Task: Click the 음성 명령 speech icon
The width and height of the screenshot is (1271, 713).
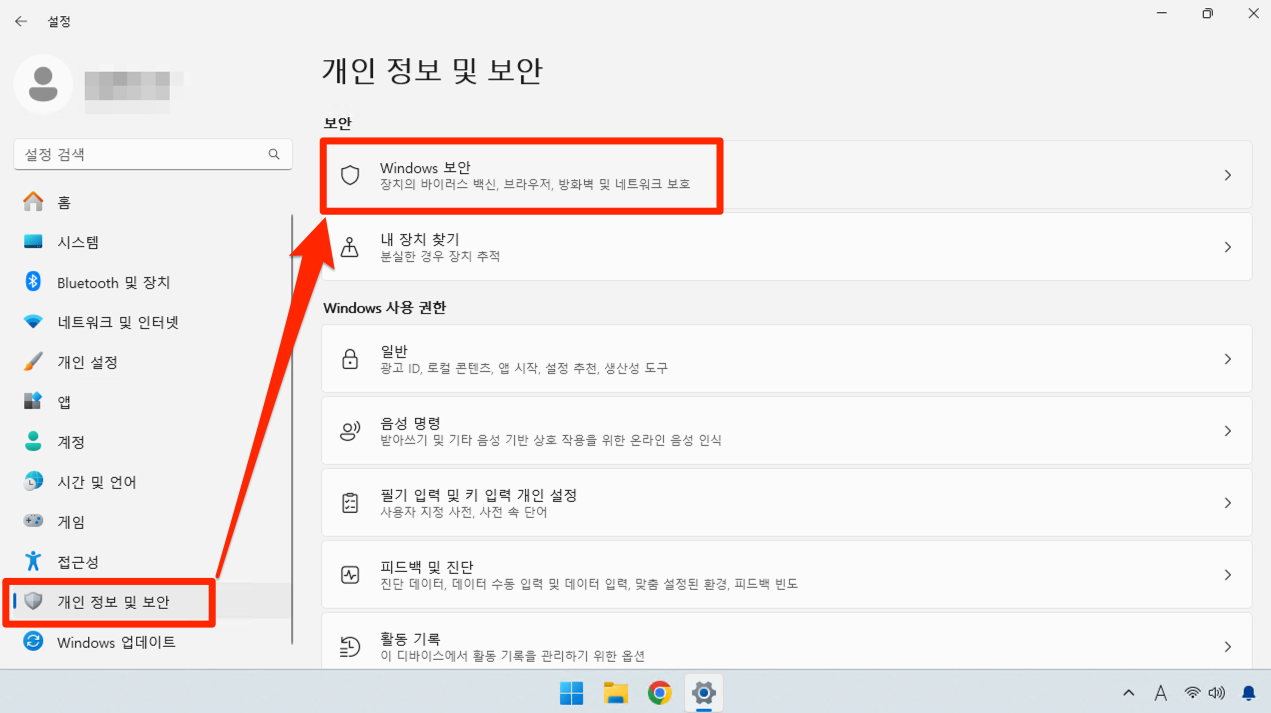Action: pos(350,431)
